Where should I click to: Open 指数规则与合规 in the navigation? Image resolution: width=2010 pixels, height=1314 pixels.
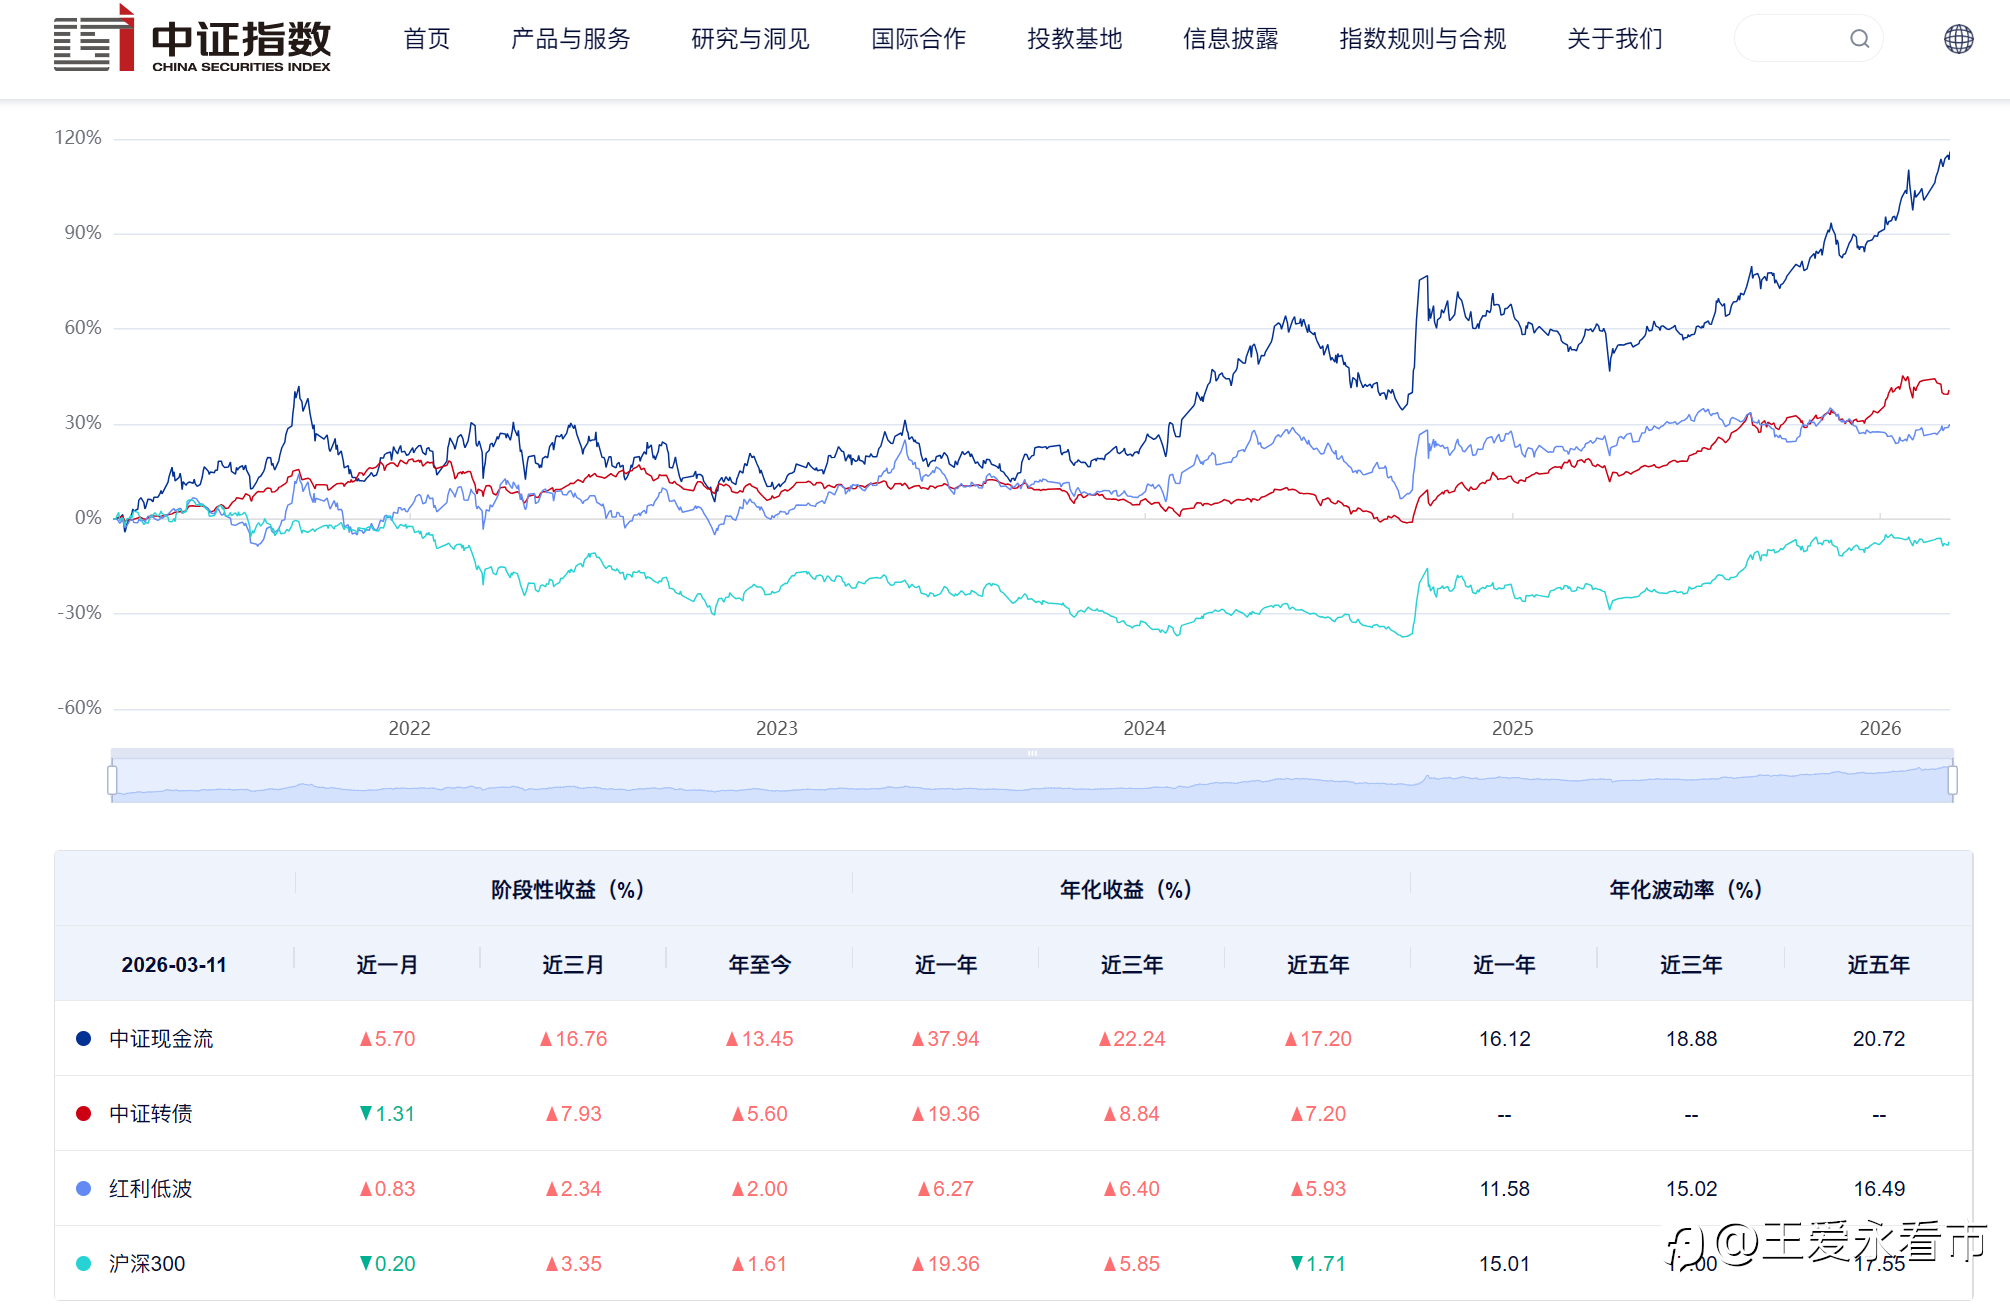1422,39
